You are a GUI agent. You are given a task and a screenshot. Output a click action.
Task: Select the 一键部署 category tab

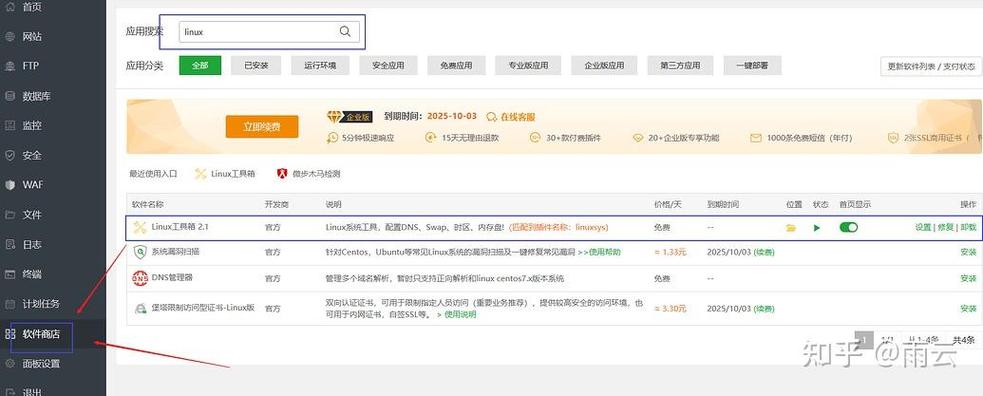(752, 65)
